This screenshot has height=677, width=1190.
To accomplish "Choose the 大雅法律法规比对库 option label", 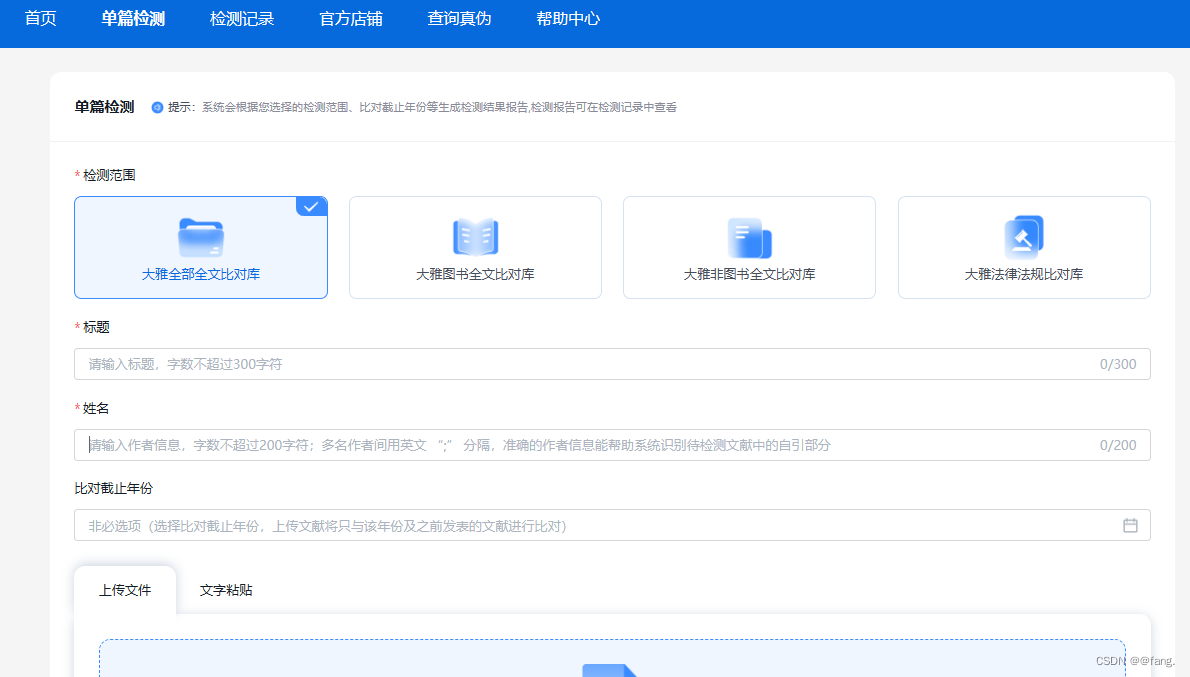I will [1024, 274].
